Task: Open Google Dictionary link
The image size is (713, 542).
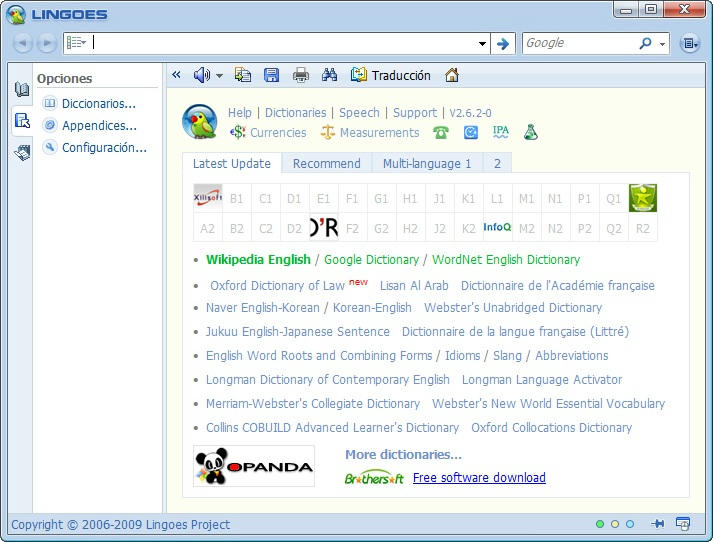Action: coord(371,260)
